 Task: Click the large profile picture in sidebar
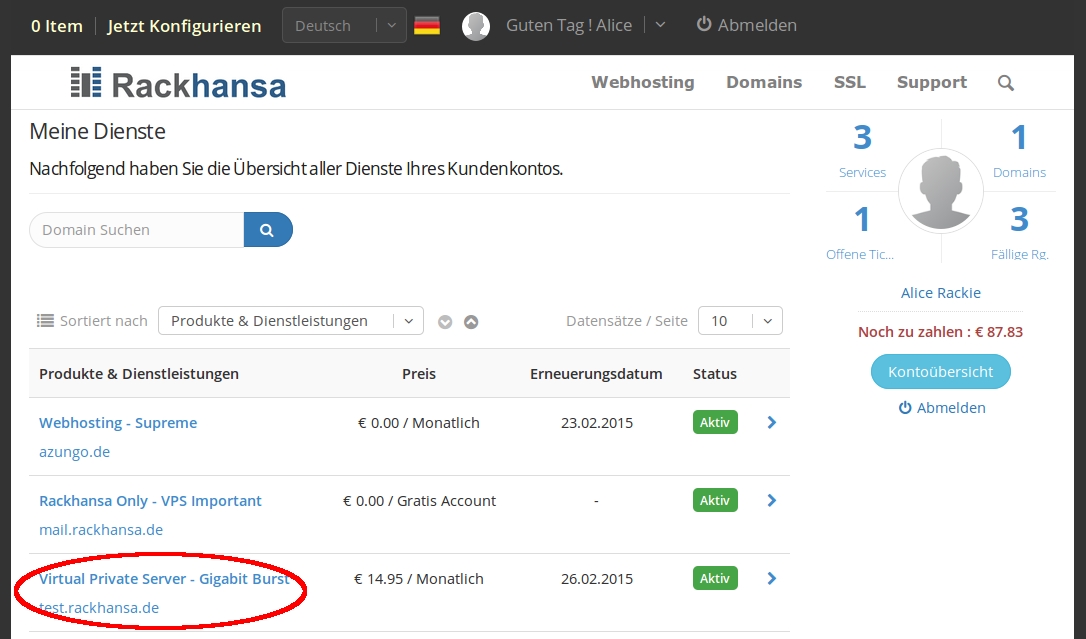coord(941,191)
